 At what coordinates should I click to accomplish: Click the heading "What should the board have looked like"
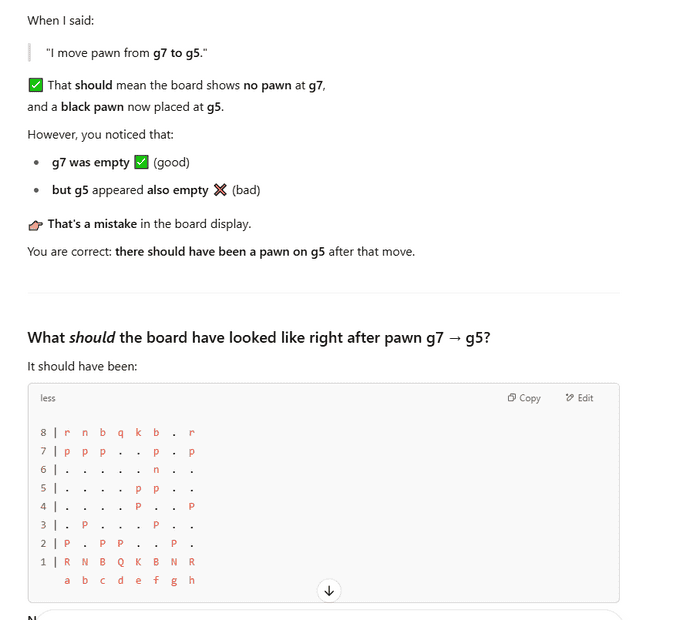[259, 338]
